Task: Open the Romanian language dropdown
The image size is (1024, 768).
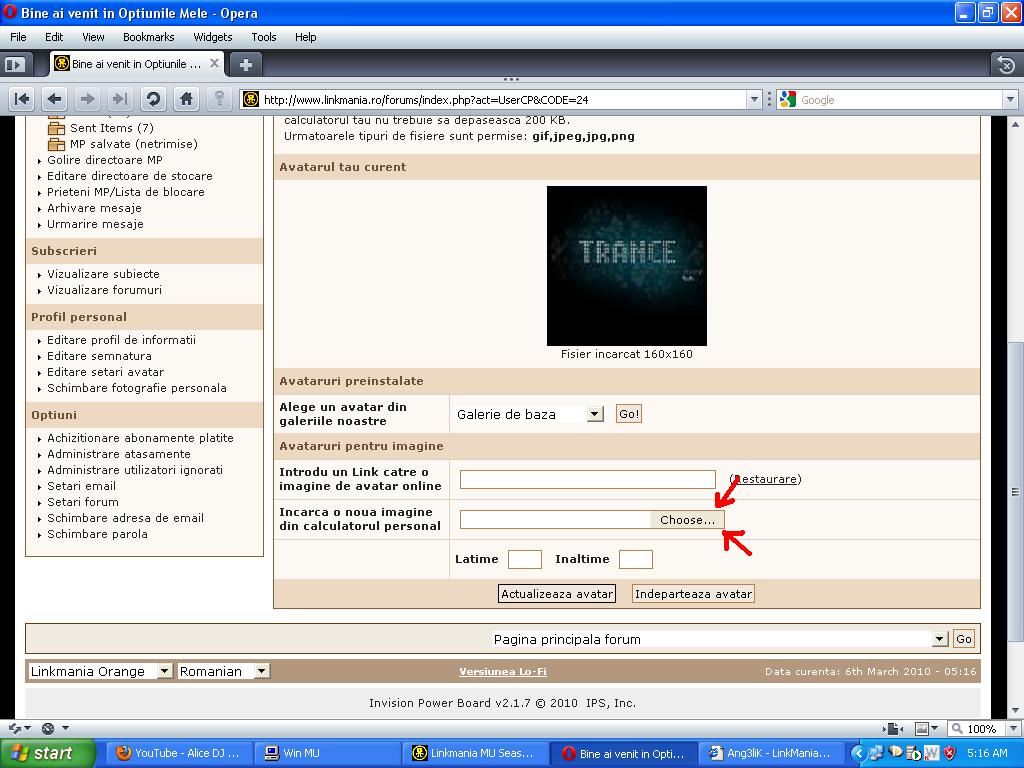Action: (x=261, y=671)
